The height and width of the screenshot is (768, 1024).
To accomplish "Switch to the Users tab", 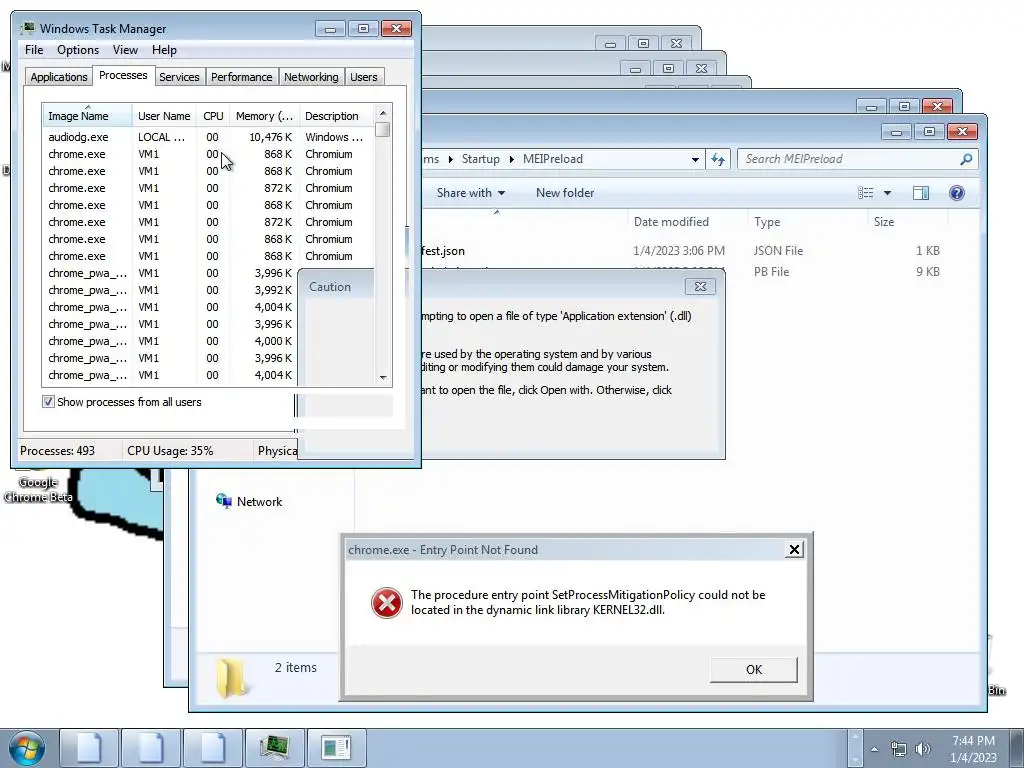I will click(x=363, y=77).
